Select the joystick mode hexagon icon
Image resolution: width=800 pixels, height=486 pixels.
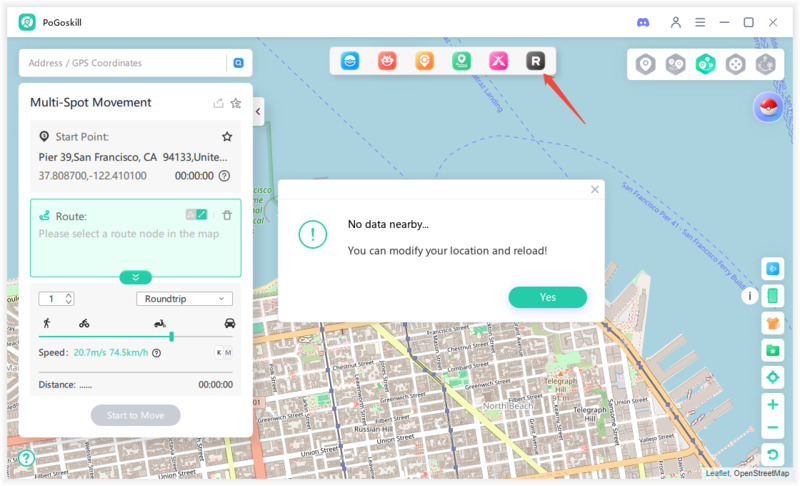[735, 65]
